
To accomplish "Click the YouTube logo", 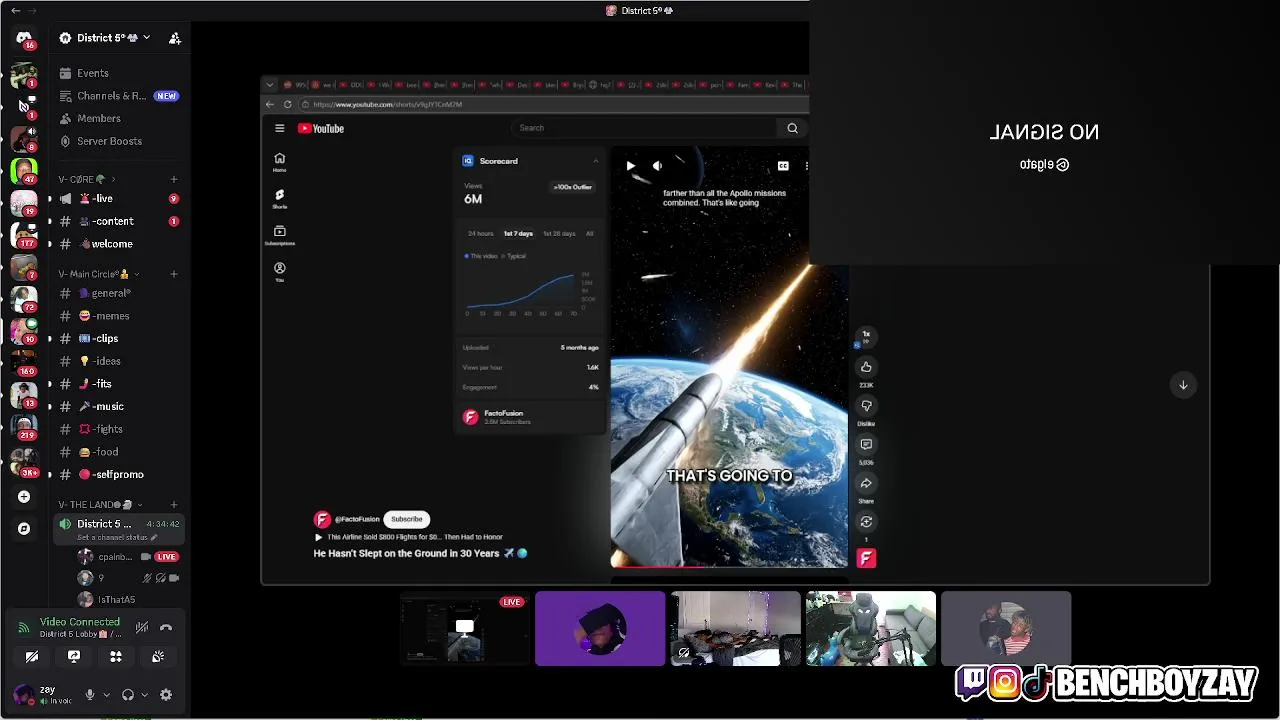I will 321,128.
